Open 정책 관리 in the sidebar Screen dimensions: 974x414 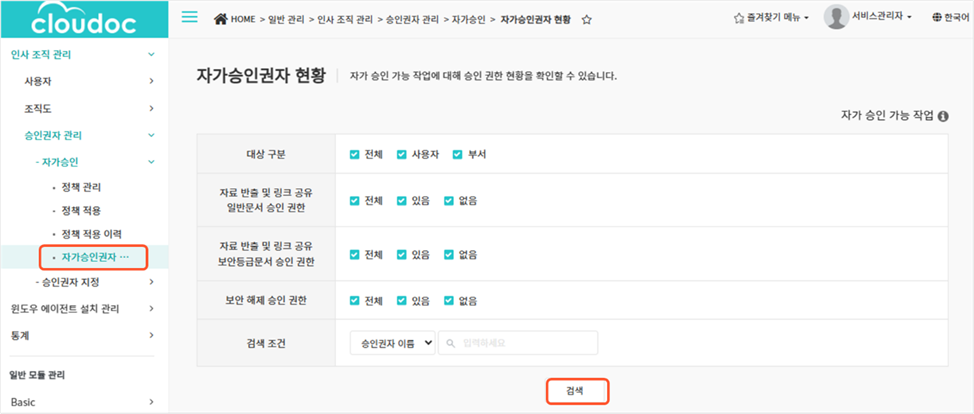pyautogui.click(x=81, y=187)
